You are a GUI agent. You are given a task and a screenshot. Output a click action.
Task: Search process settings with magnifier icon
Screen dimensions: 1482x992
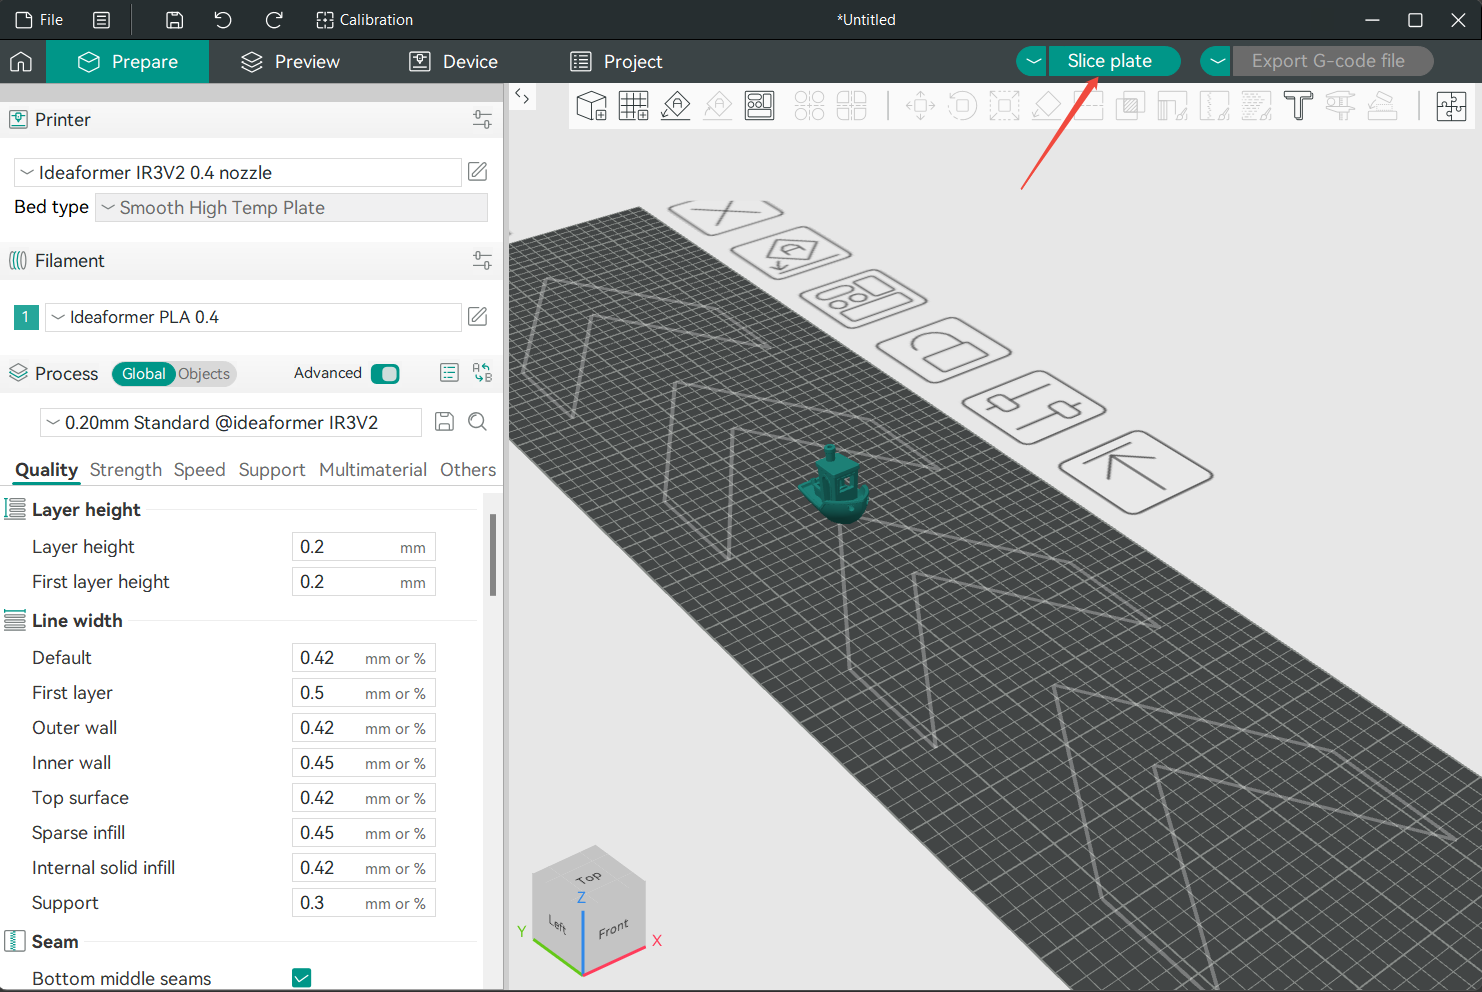tap(478, 422)
